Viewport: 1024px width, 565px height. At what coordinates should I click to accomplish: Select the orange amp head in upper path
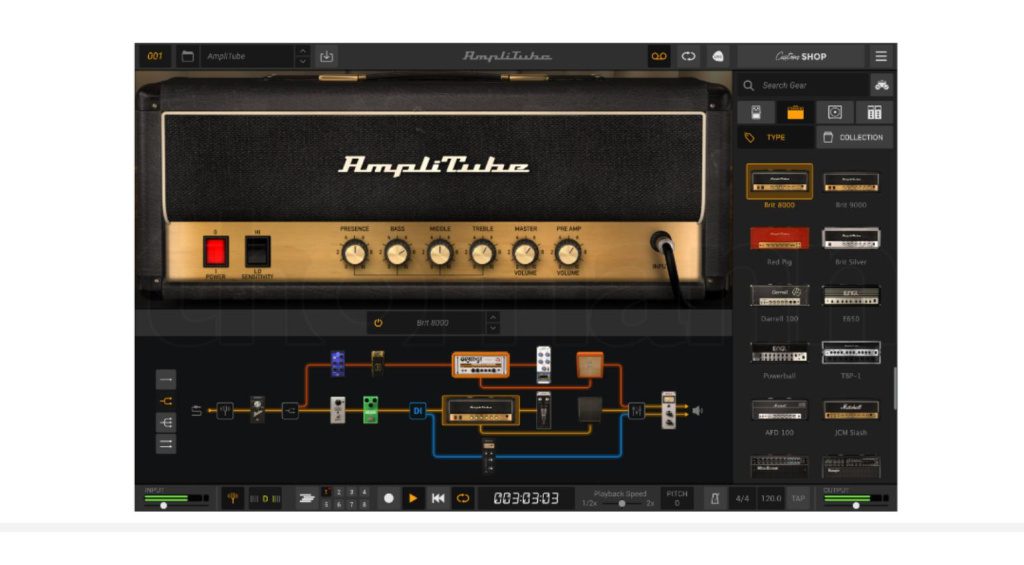(x=481, y=364)
